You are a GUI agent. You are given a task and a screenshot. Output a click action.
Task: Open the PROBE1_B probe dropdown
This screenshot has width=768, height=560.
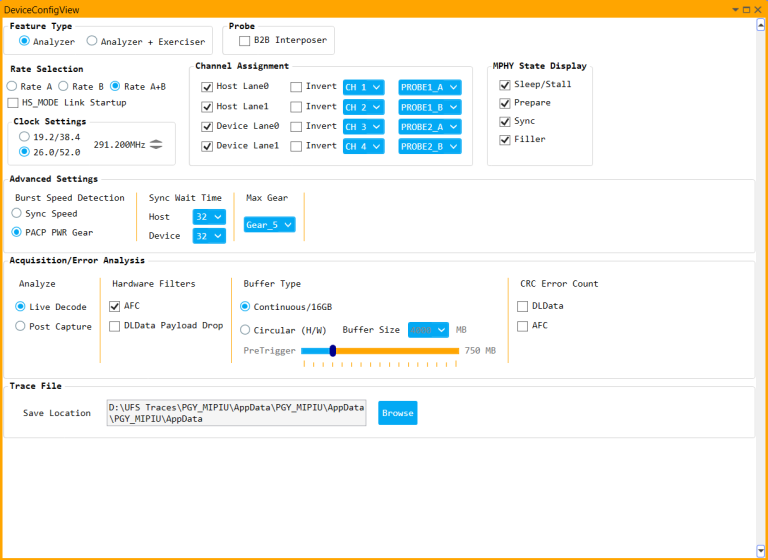pyautogui.click(x=430, y=107)
